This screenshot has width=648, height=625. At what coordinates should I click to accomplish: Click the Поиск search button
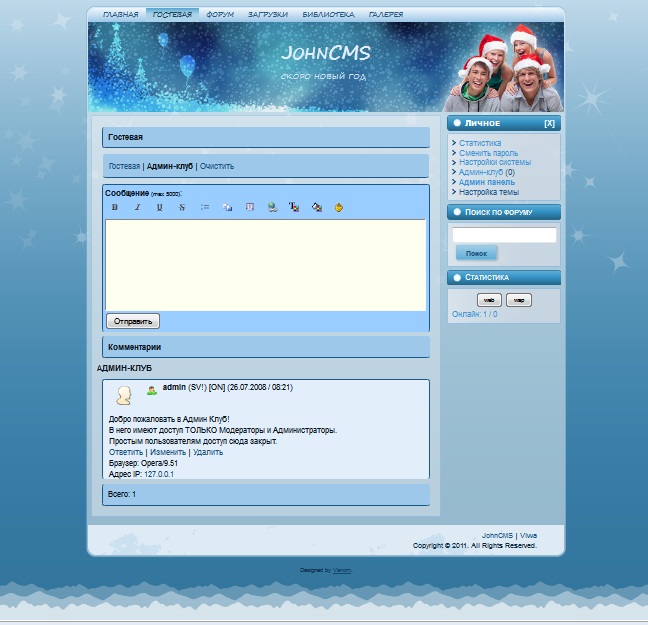click(476, 253)
